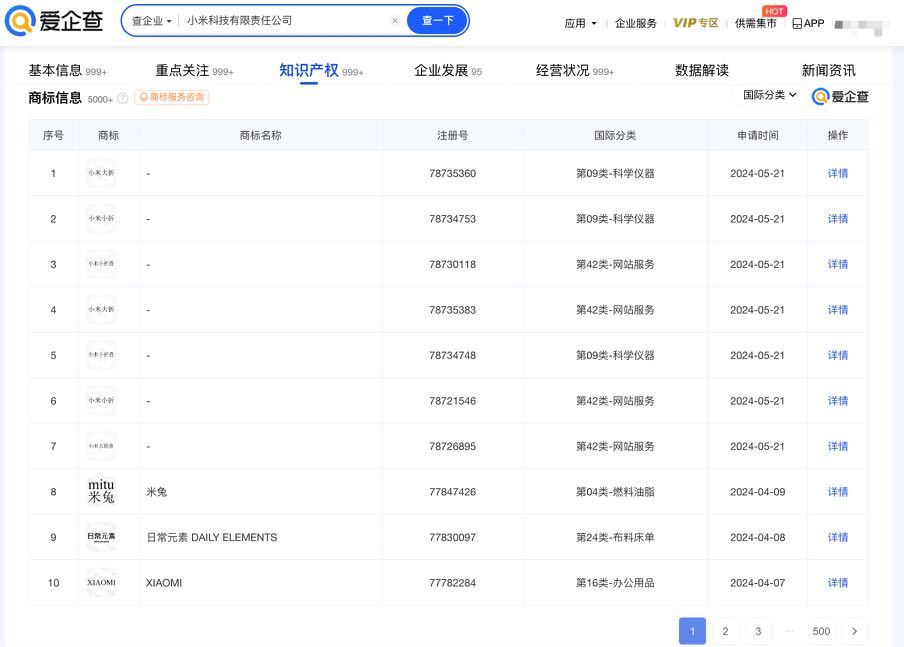Open 详情 for registration 78734753

tap(838, 219)
